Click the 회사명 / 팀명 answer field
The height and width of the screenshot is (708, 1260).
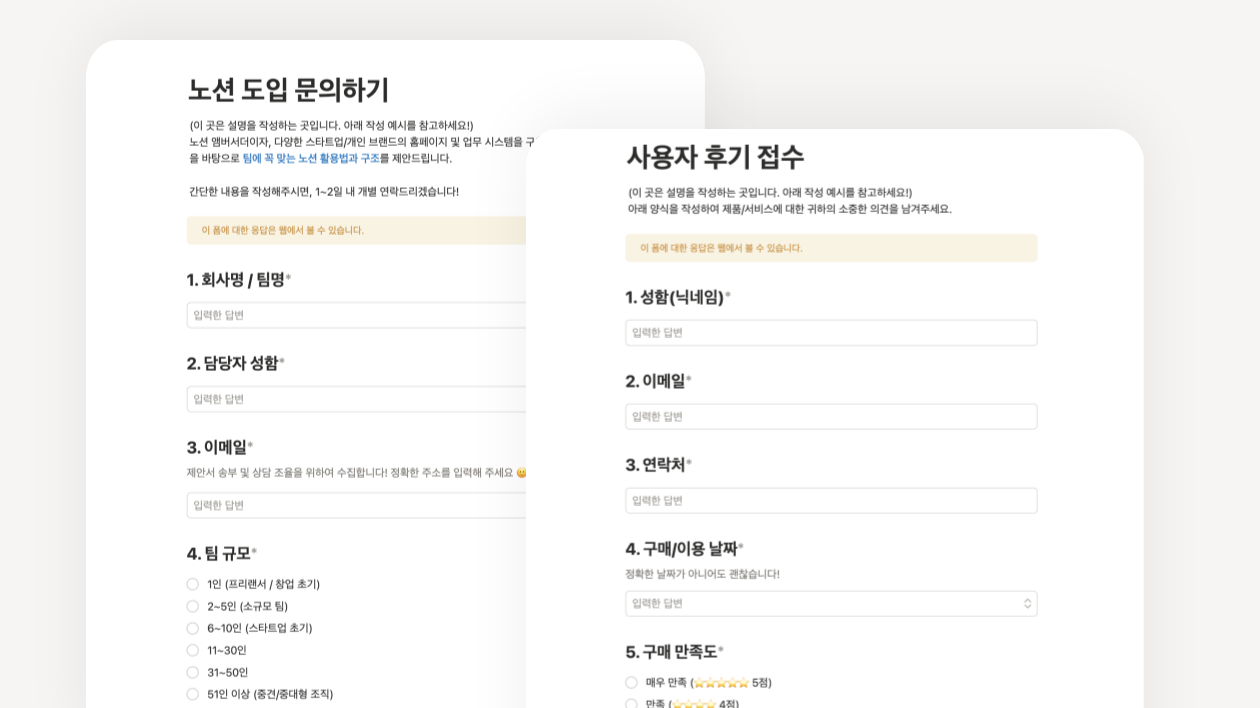tap(356, 315)
